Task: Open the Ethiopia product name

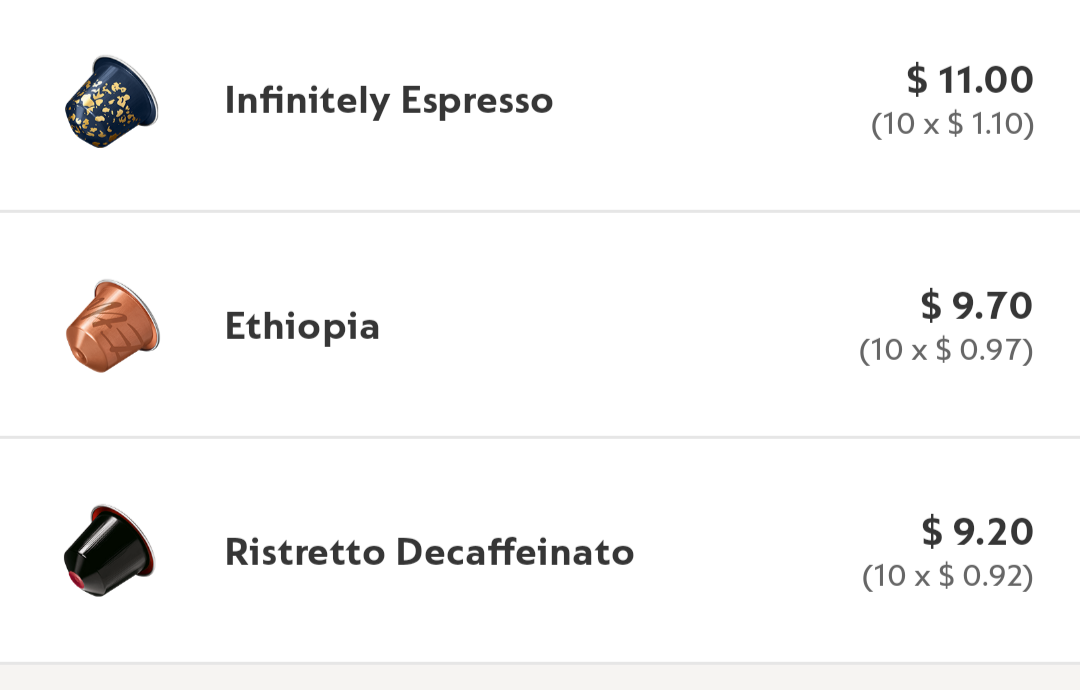Action: pyautogui.click(x=302, y=326)
